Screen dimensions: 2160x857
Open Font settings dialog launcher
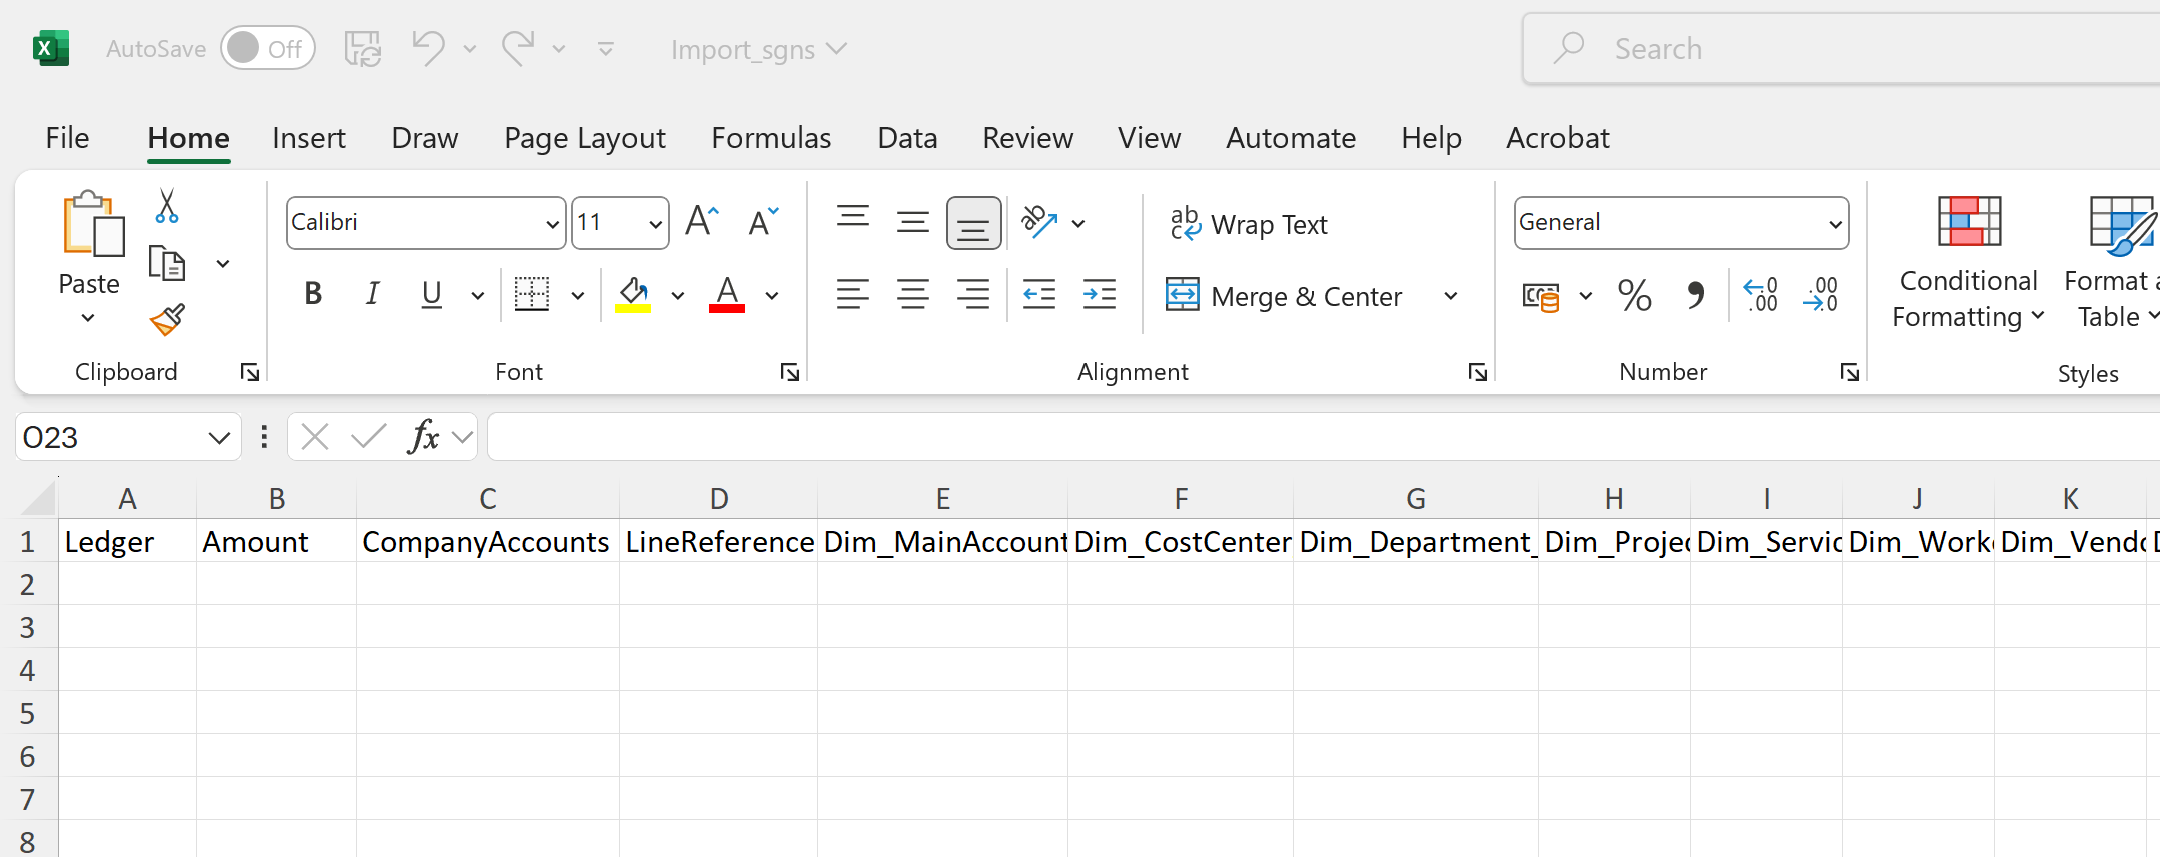pyautogui.click(x=790, y=372)
